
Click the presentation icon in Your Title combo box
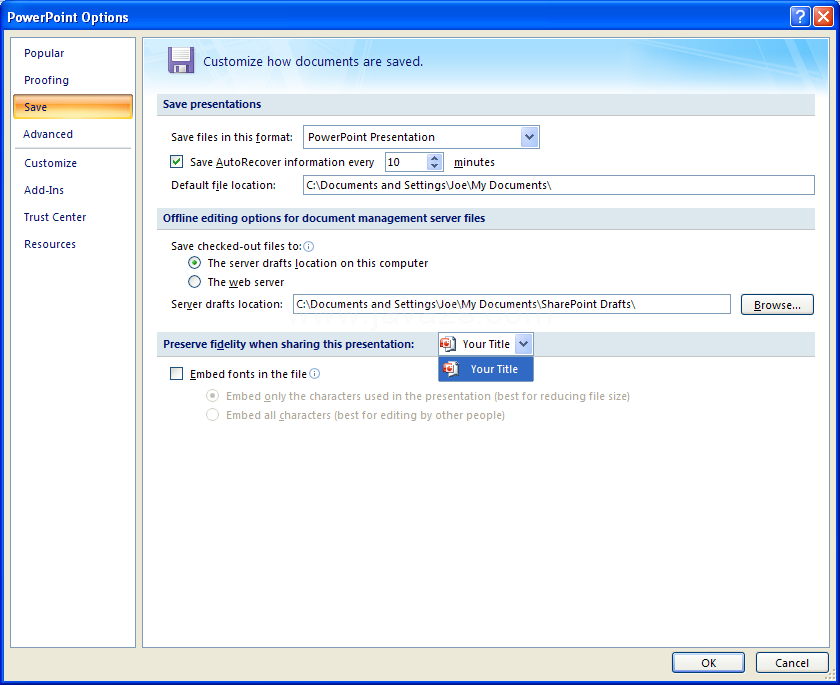click(448, 344)
